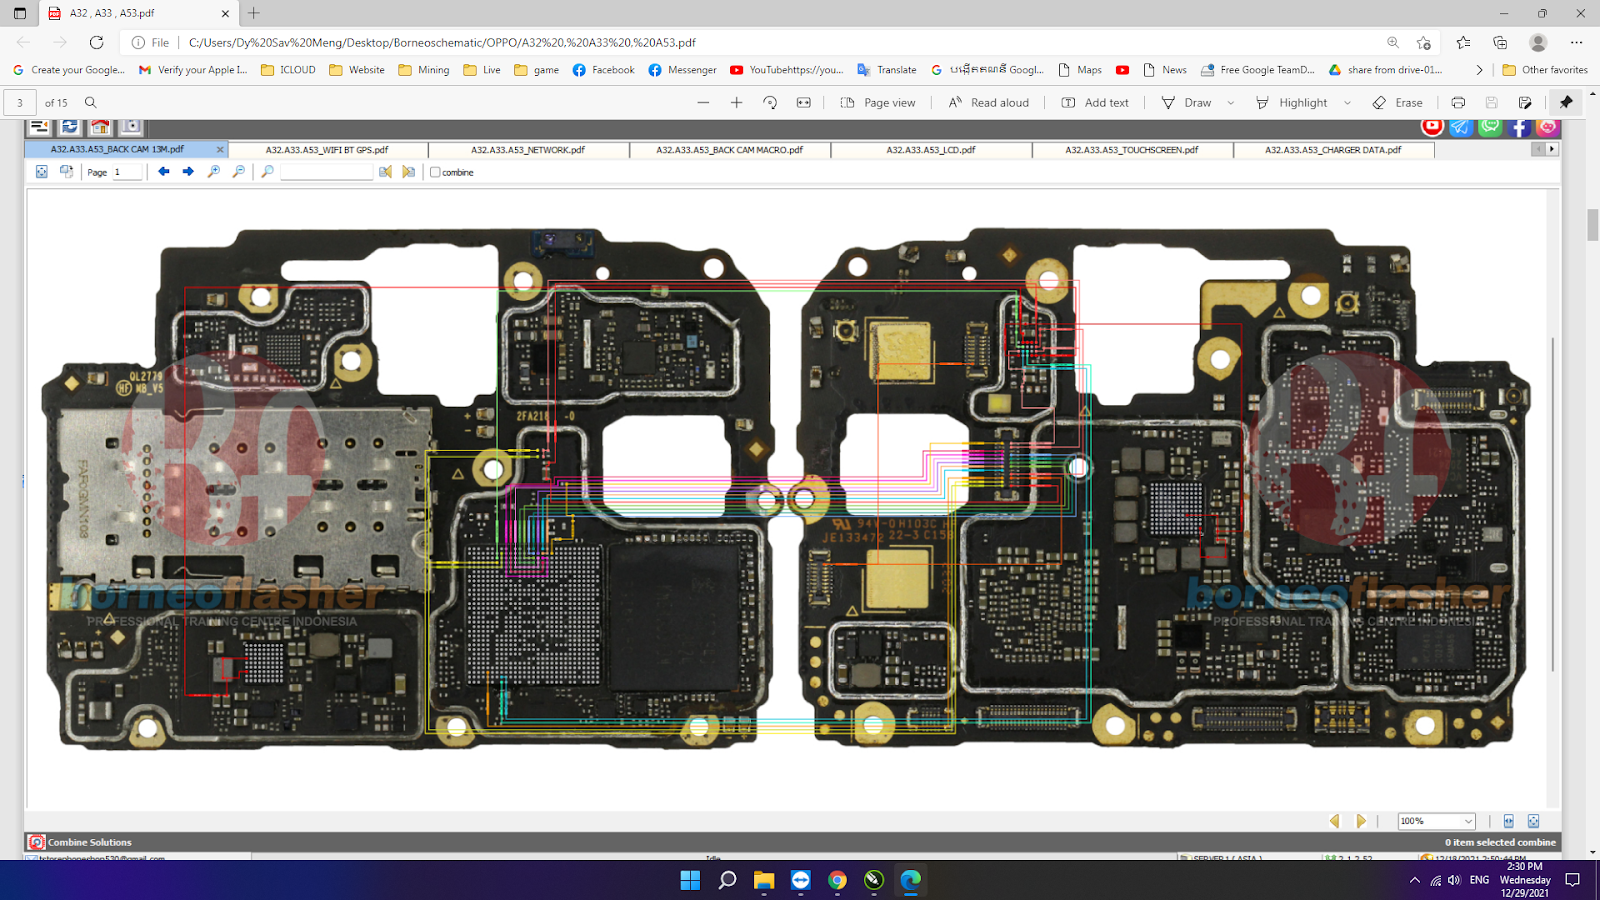Switch to A32.A33.A53_NETWORK.pdf tab
The height and width of the screenshot is (900, 1600).
(x=528, y=150)
